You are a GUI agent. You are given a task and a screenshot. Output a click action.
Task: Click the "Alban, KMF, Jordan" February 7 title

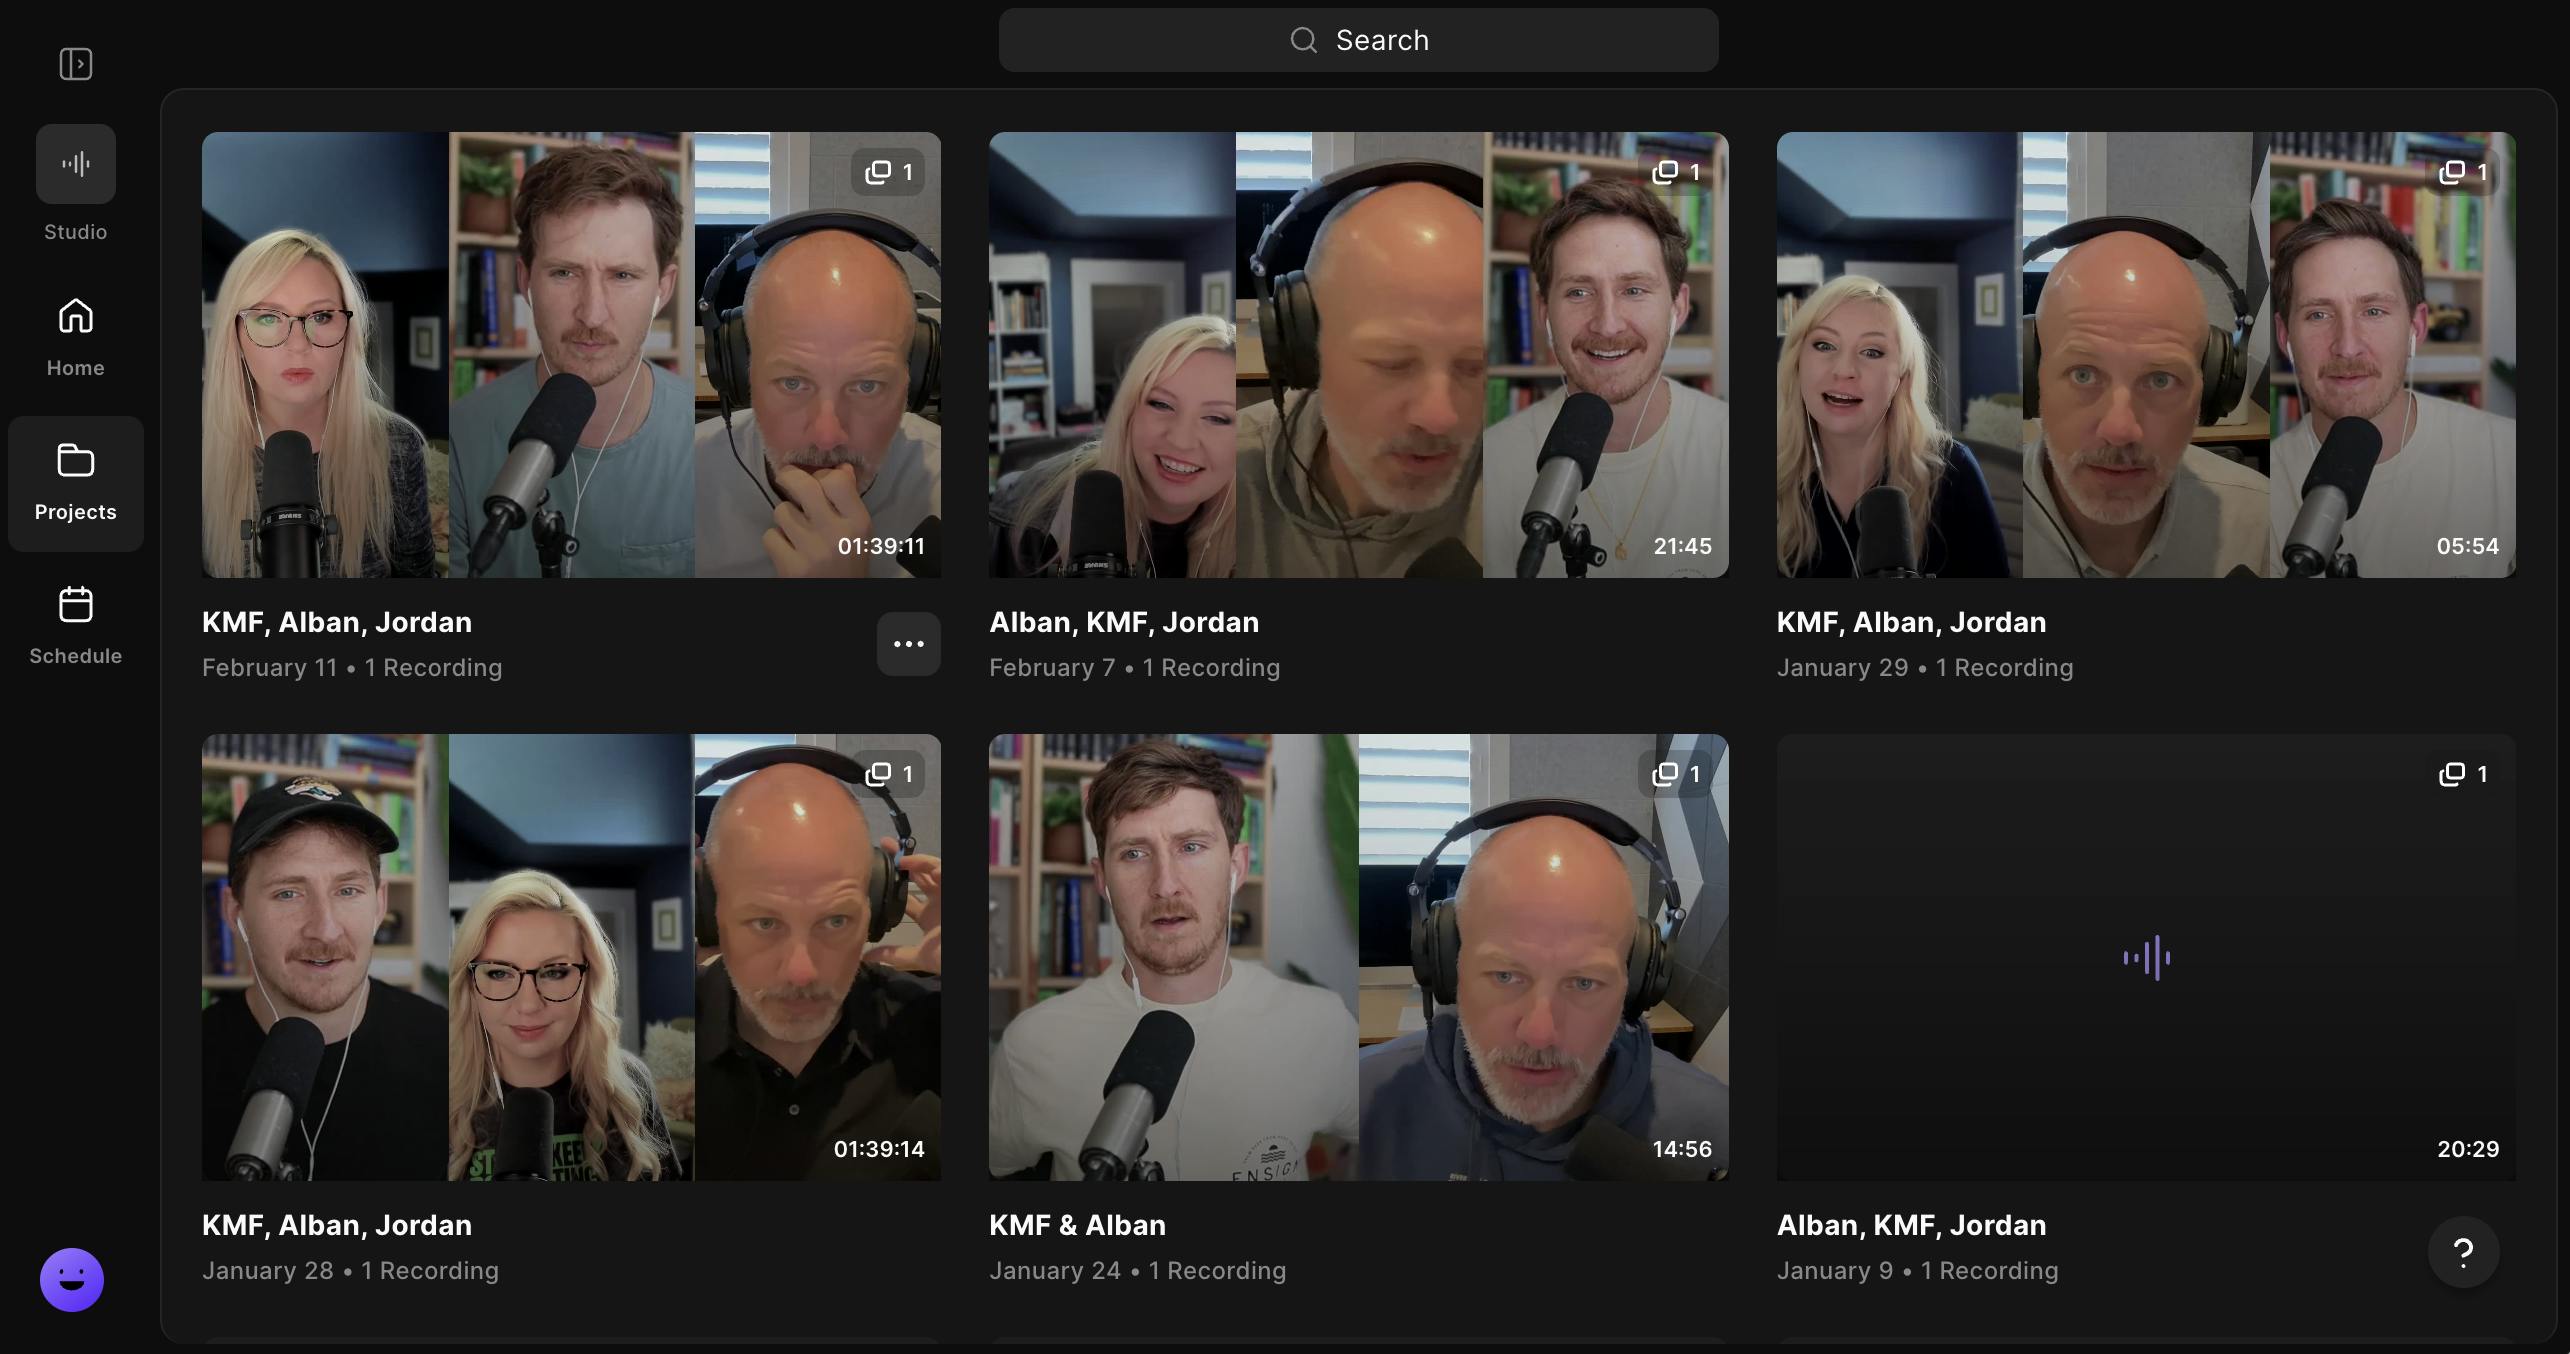coord(1124,622)
